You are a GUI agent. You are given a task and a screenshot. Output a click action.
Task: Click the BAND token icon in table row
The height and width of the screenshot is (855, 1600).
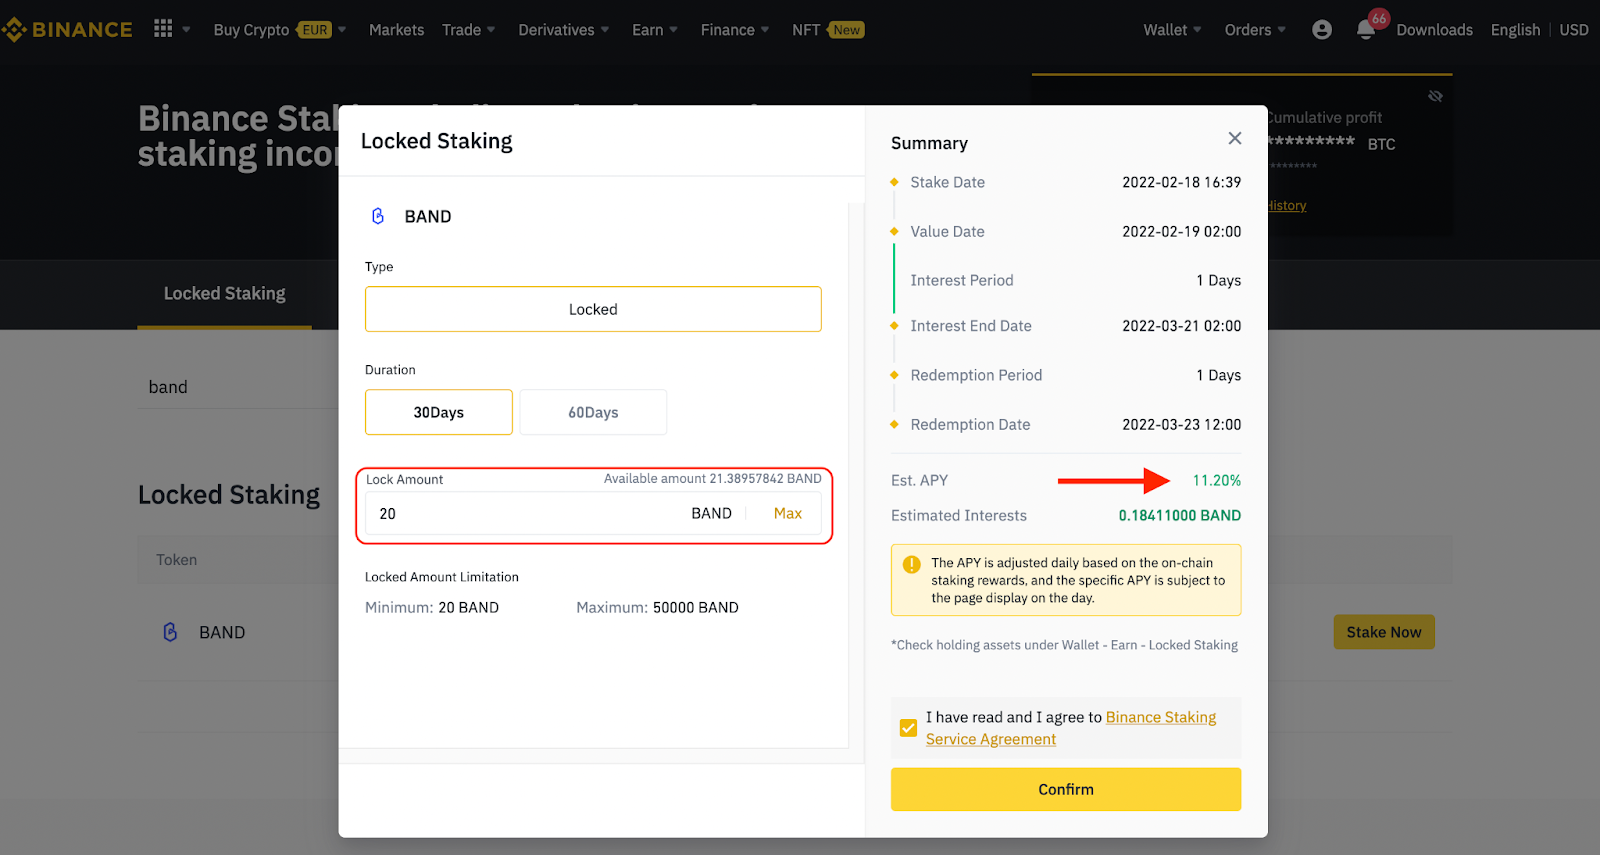click(x=170, y=632)
